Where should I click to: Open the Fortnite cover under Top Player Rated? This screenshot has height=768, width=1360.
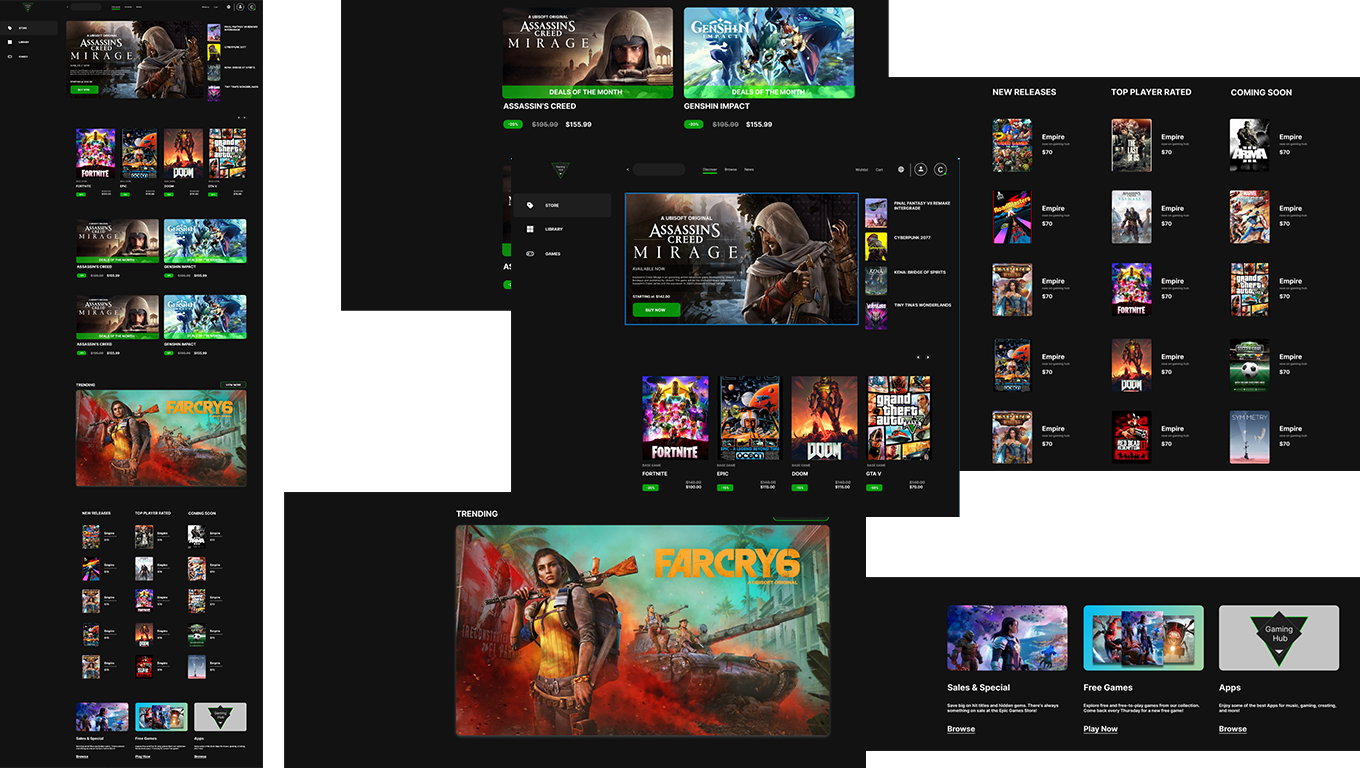pyautogui.click(x=1132, y=289)
